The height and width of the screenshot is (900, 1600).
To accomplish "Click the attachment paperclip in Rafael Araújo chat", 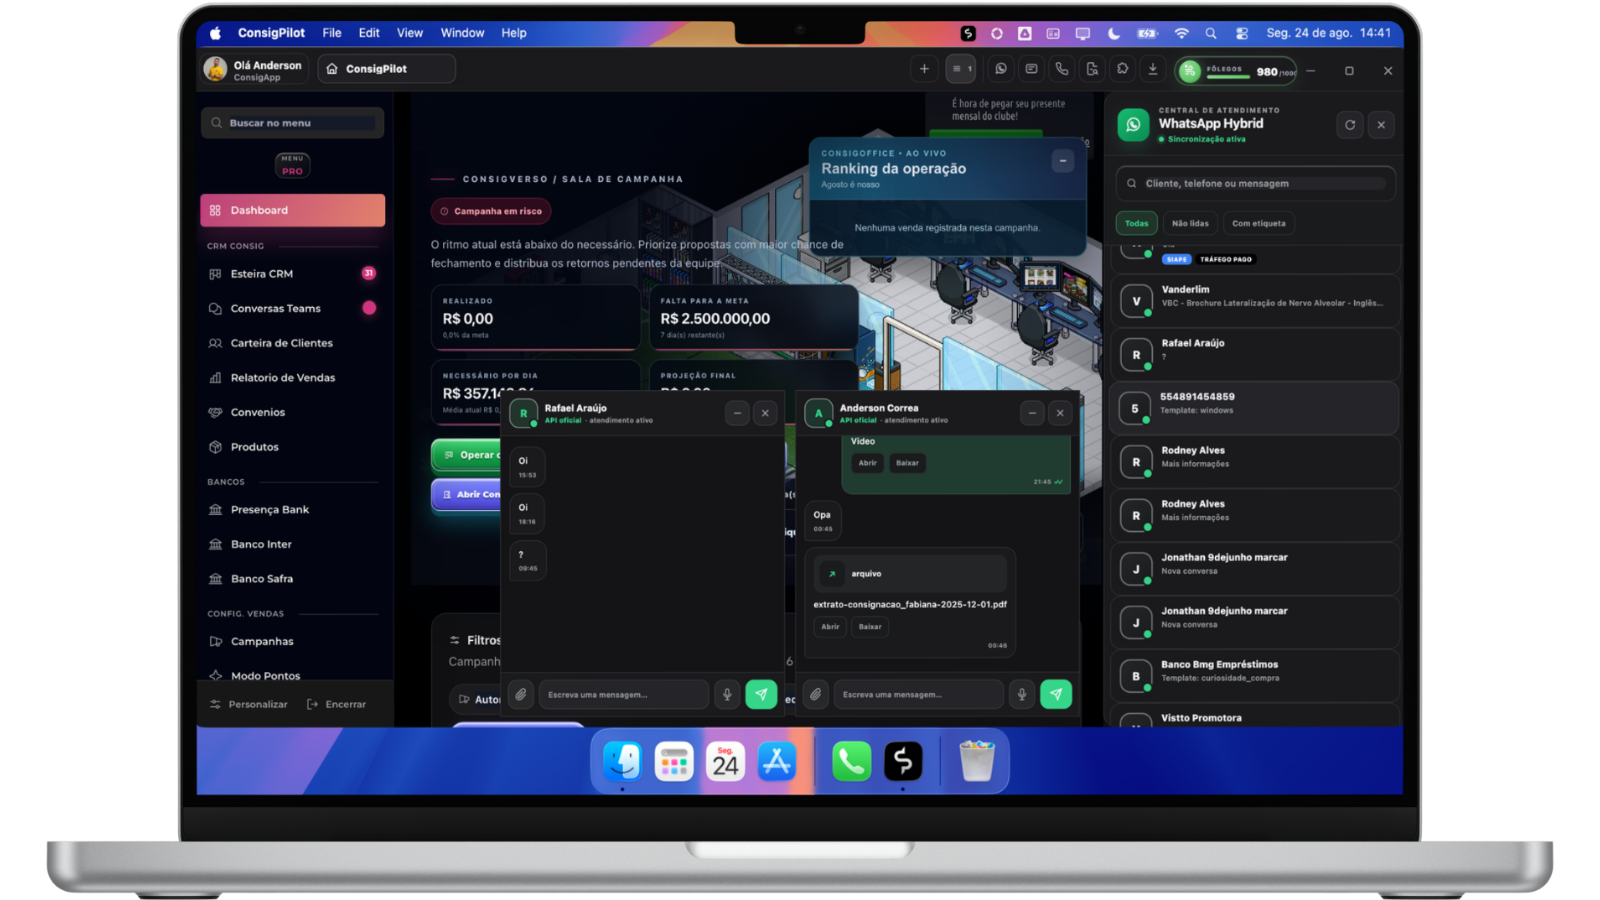I will pyautogui.click(x=521, y=694).
